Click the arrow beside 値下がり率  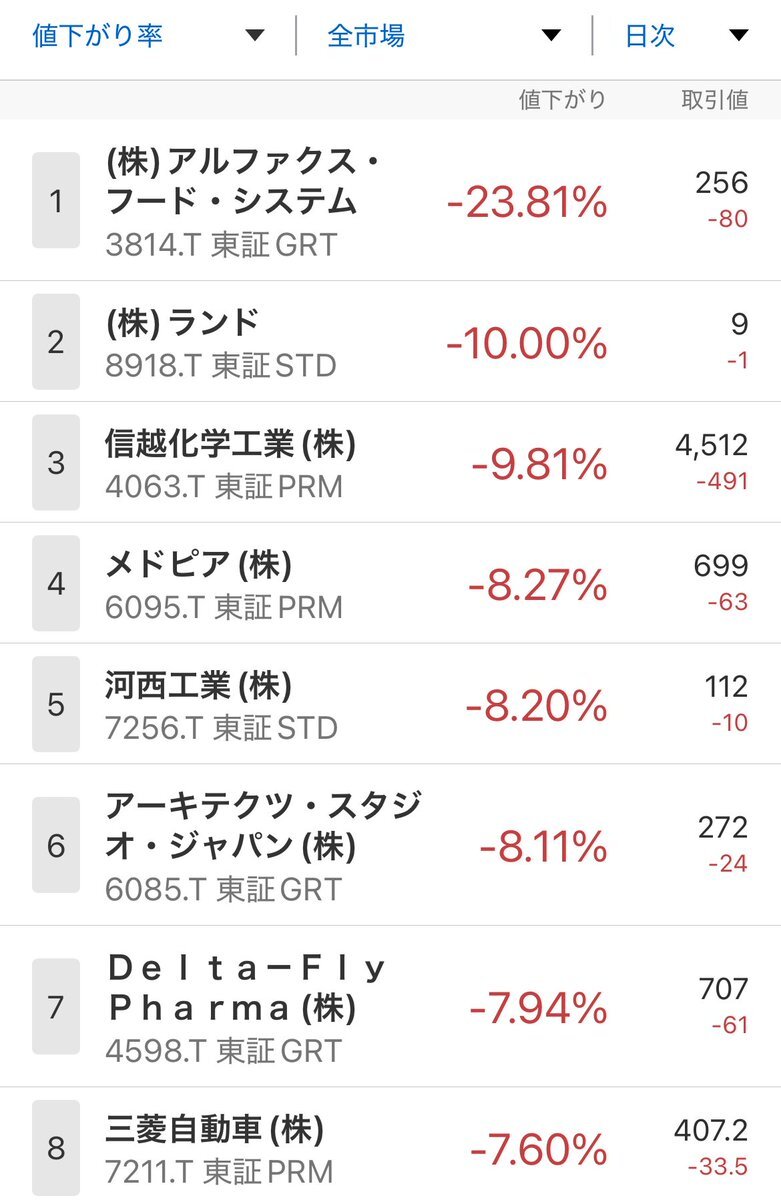[x=255, y=36]
